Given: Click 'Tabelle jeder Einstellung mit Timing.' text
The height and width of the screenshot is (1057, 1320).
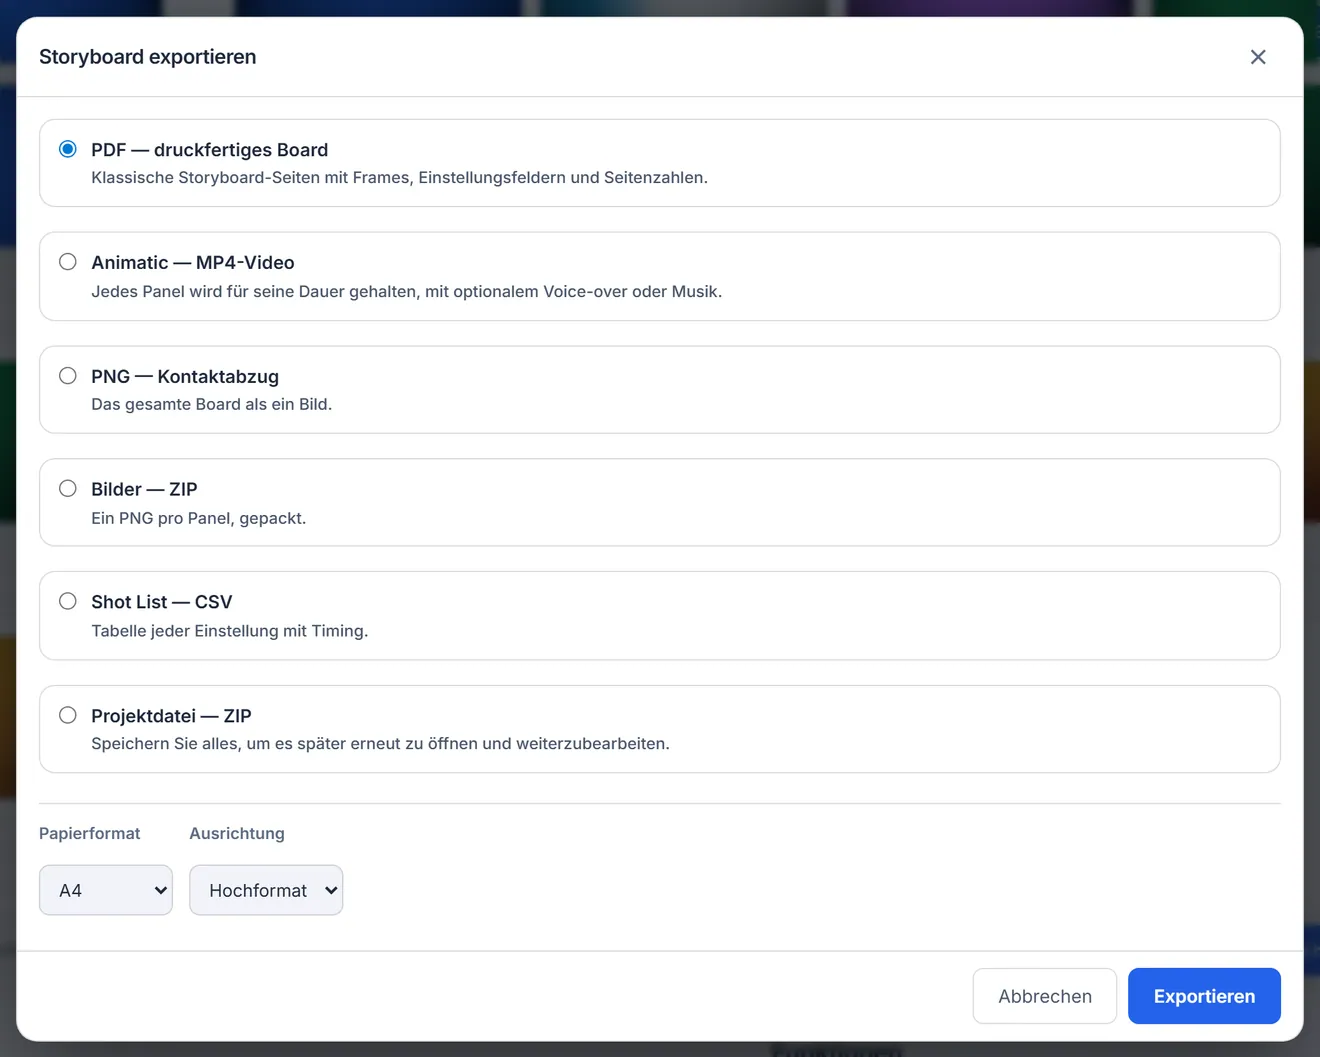Looking at the screenshot, I should [230, 631].
